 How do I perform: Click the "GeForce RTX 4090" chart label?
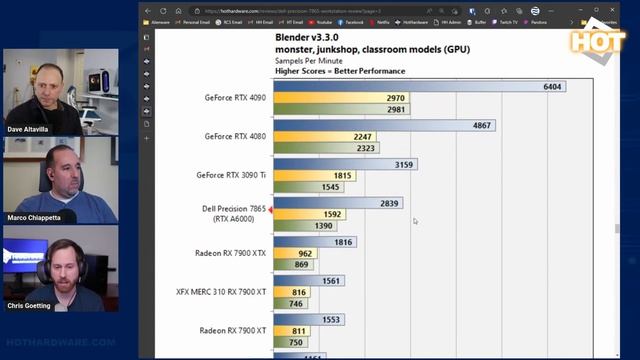point(235,98)
